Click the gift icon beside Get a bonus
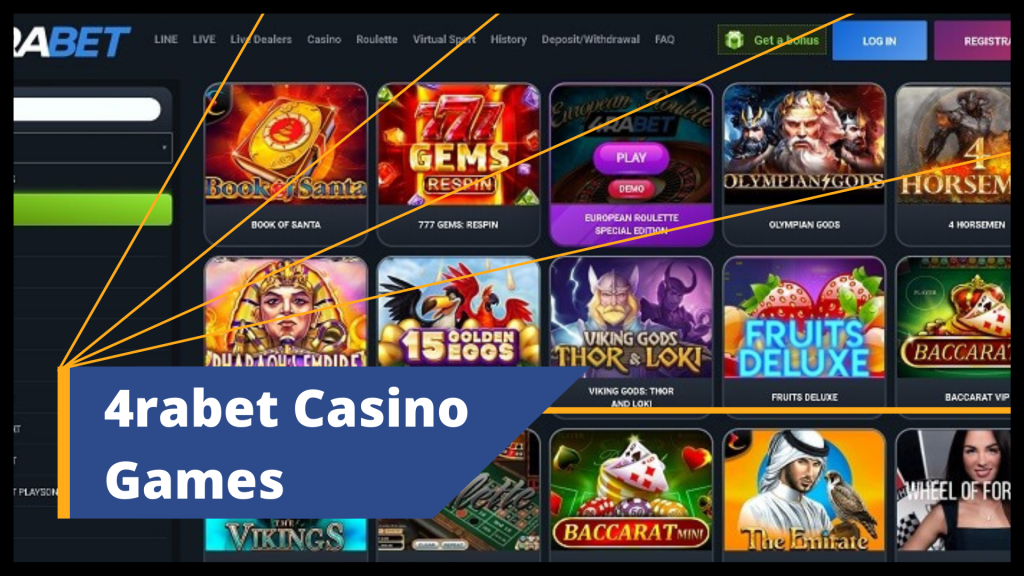The image size is (1024, 576). (734, 40)
